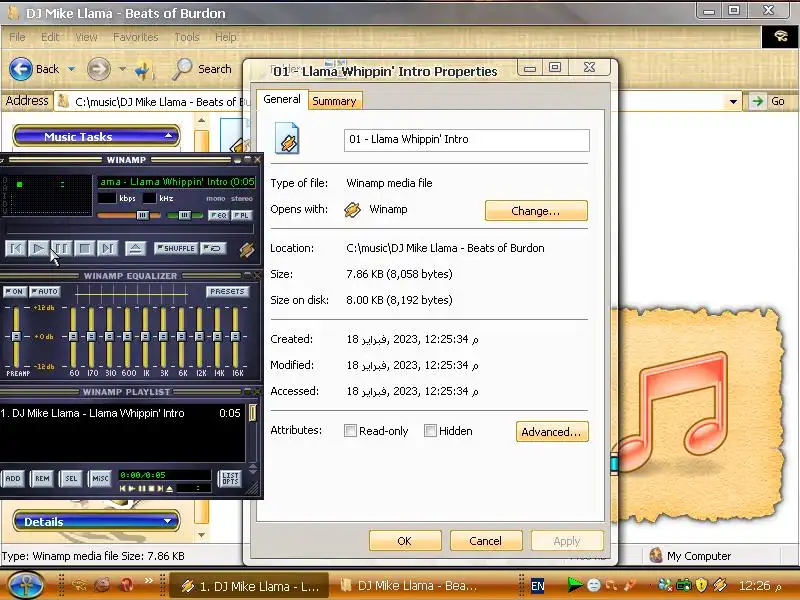The height and width of the screenshot is (600, 800).
Task: Select playlist entry Llama Whippin' Intro
Action: tap(121, 413)
